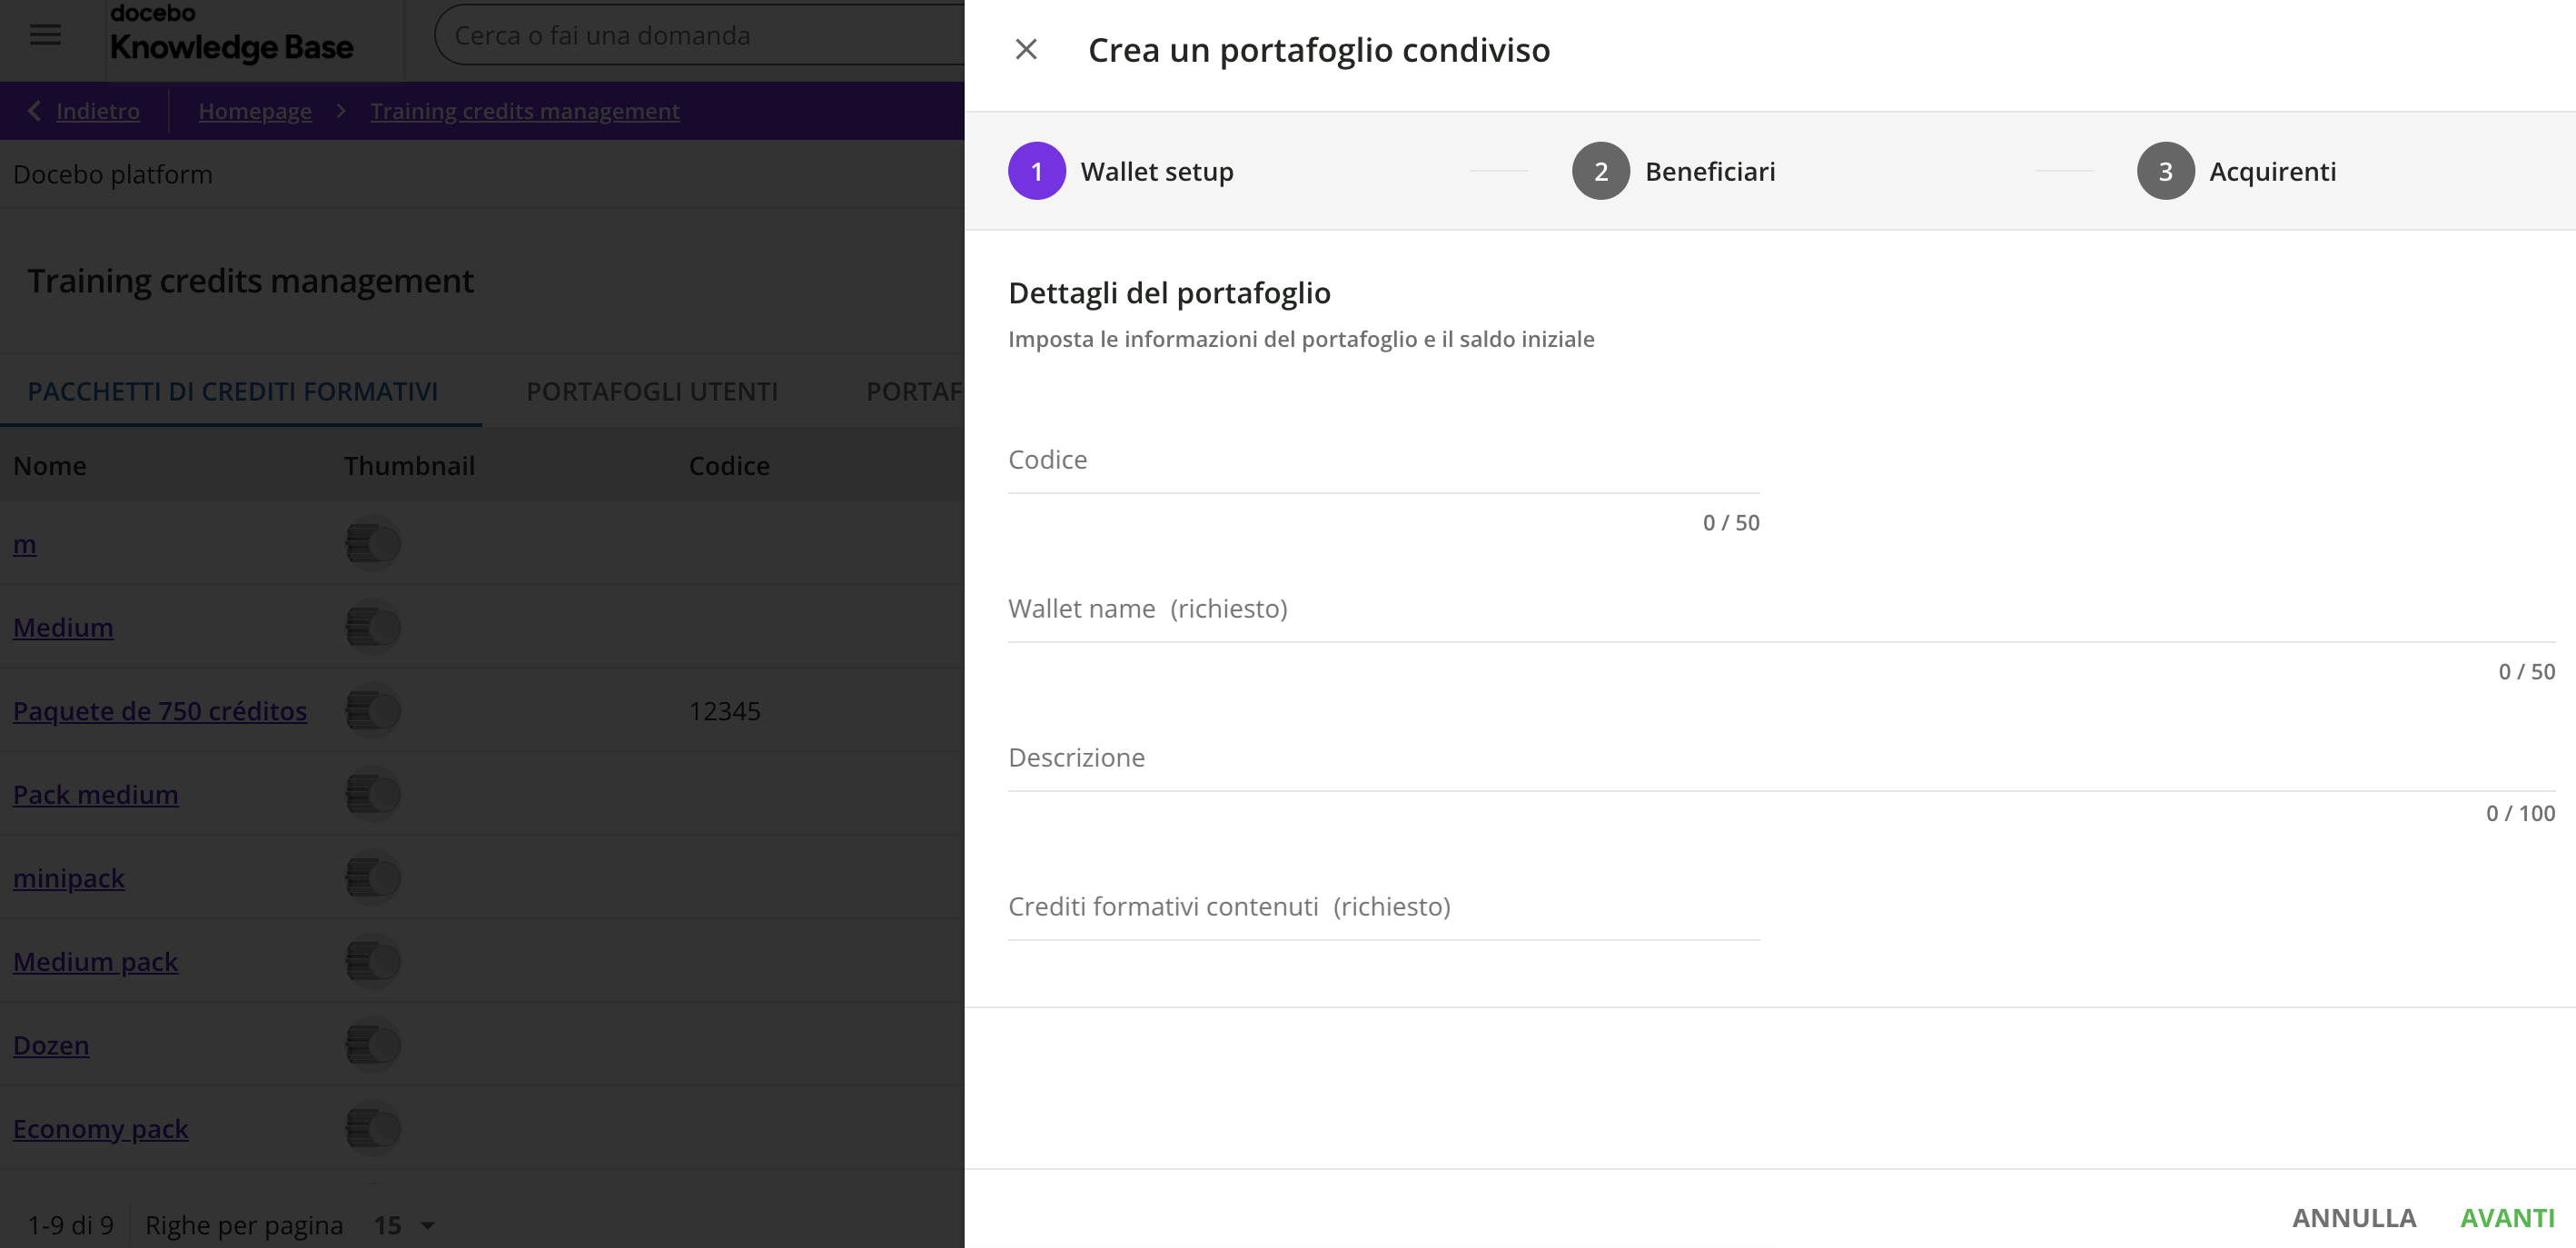Click thumbnail icon for Economy pack row
This screenshot has height=1248, width=2576.
click(x=373, y=1128)
